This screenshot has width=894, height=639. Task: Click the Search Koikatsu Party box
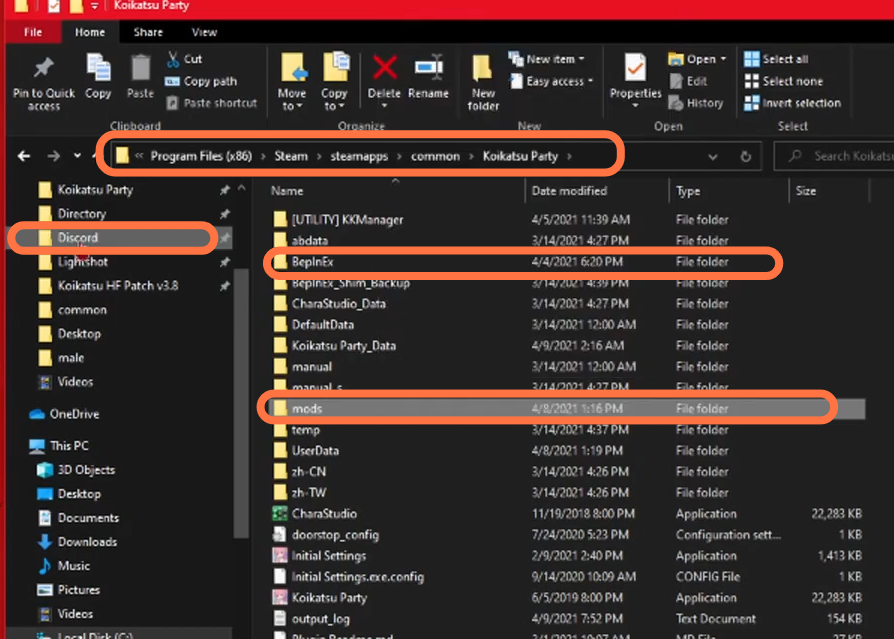tap(835, 156)
